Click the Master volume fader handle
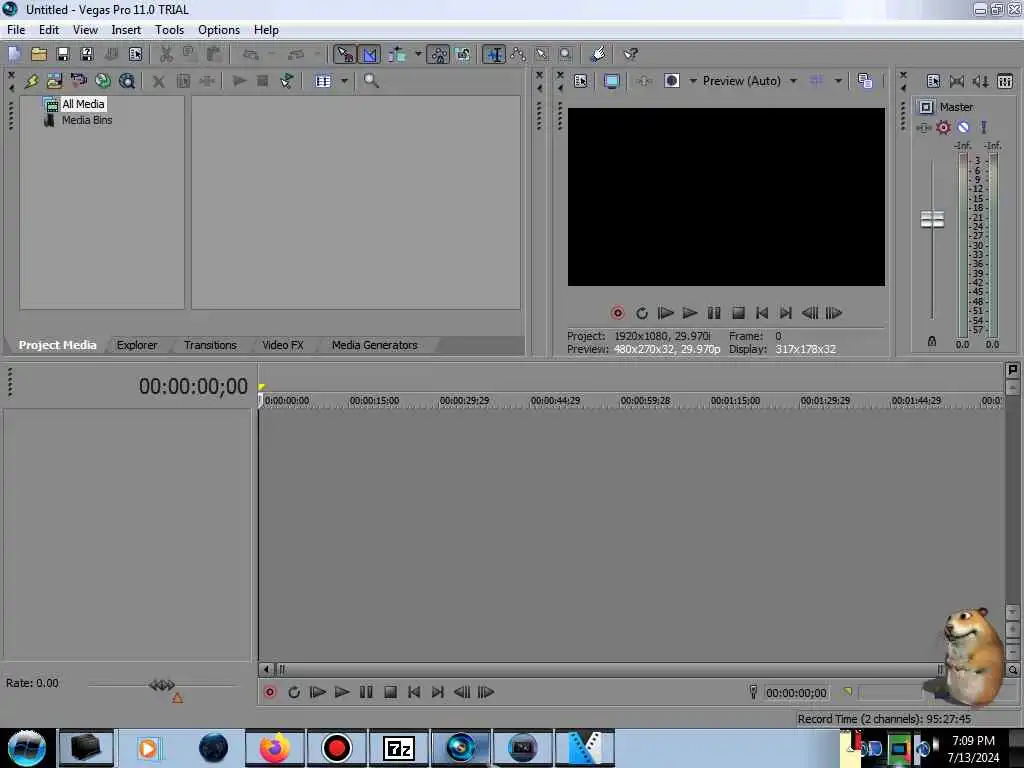 click(x=932, y=219)
